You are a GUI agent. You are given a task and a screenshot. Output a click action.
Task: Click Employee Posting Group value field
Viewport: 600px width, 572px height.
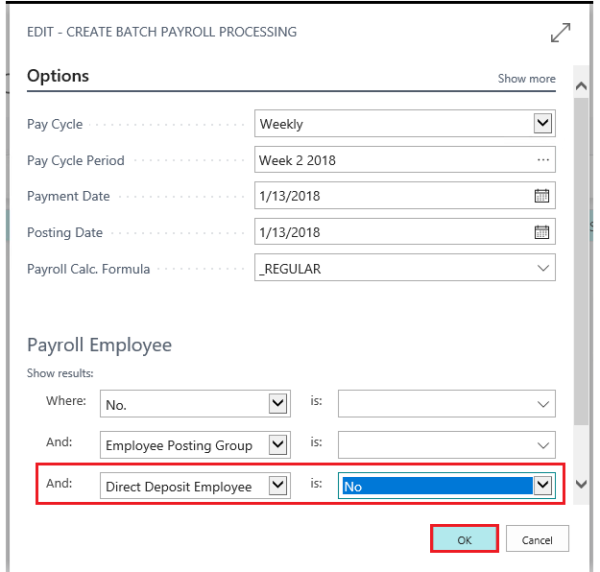pos(447,445)
